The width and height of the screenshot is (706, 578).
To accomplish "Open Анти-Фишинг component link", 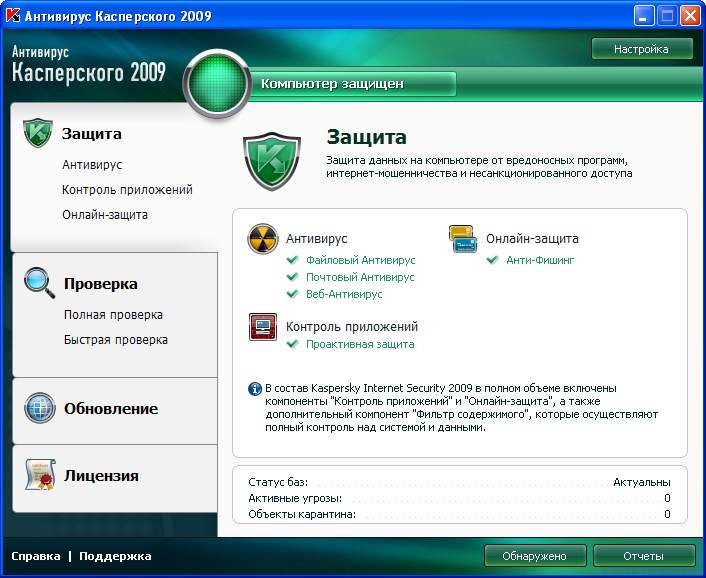I will [x=540, y=260].
